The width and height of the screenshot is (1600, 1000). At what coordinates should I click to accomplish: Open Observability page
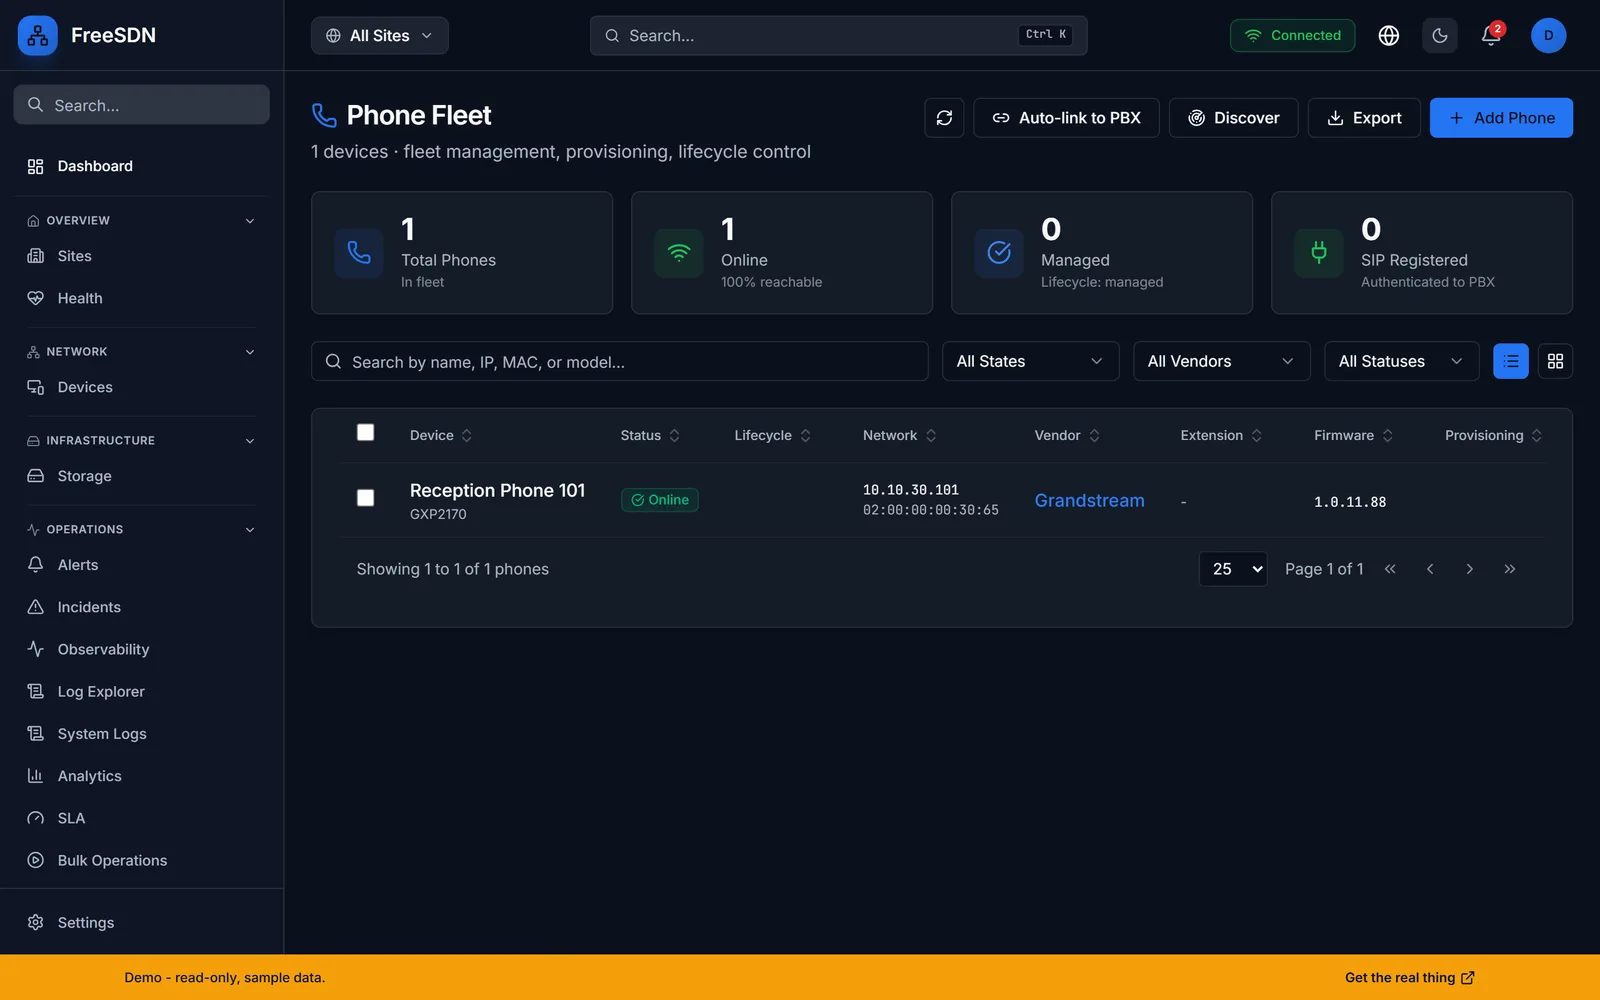coord(141,649)
